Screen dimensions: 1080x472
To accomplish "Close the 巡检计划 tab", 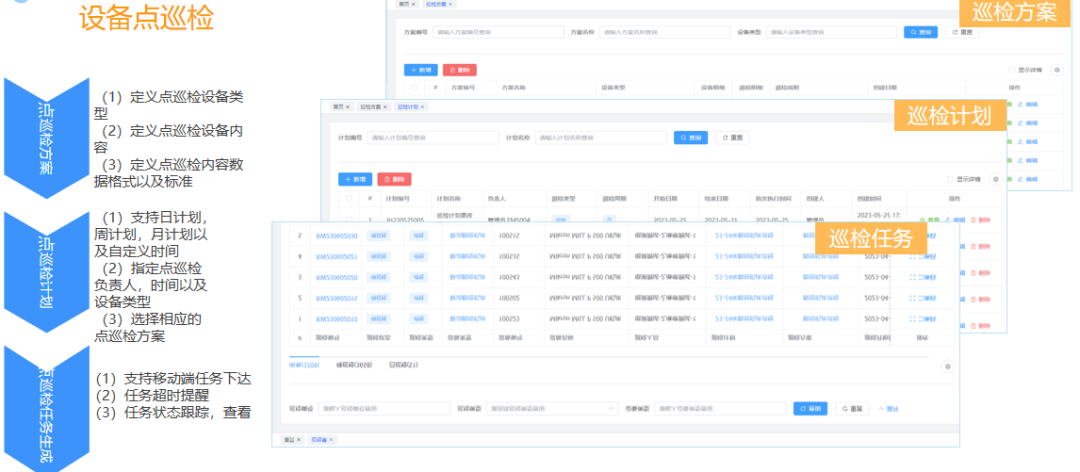I will [422, 107].
